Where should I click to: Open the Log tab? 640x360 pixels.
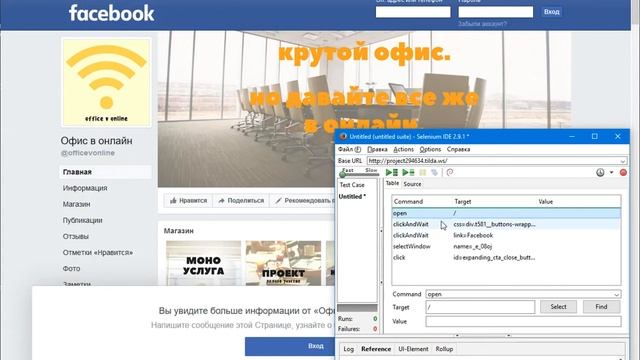pos(349,349)
